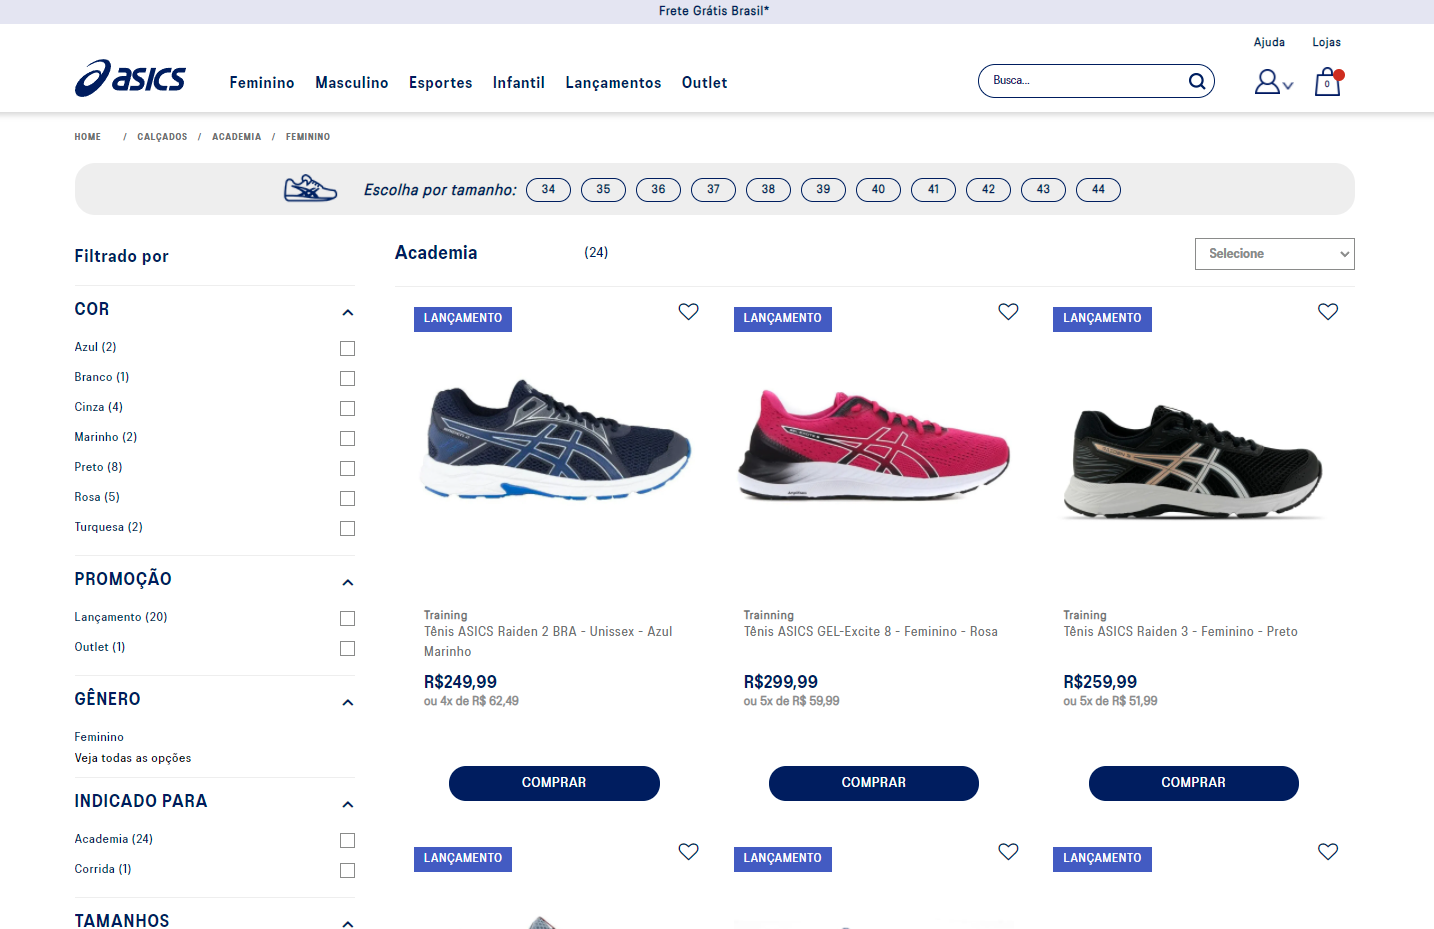The image size is (1434, 929).
Task: Collapse the TAMANHOS filter section
Action: pyautogui.click(x=347, y=923)
